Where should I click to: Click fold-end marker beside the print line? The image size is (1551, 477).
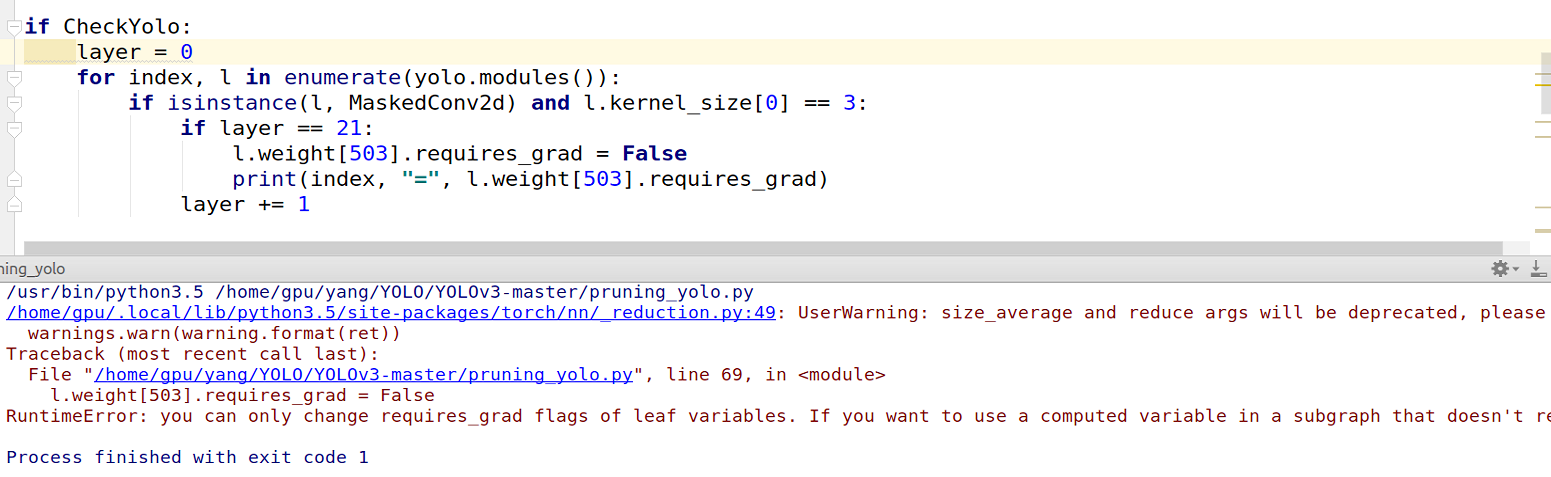[14, 180]
